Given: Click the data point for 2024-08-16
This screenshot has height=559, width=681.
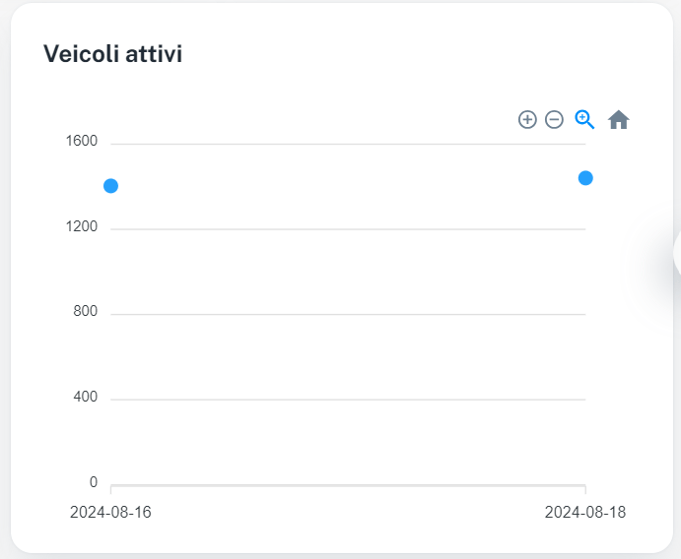Looking at the screenshot, I should click(x=111, y=186).
